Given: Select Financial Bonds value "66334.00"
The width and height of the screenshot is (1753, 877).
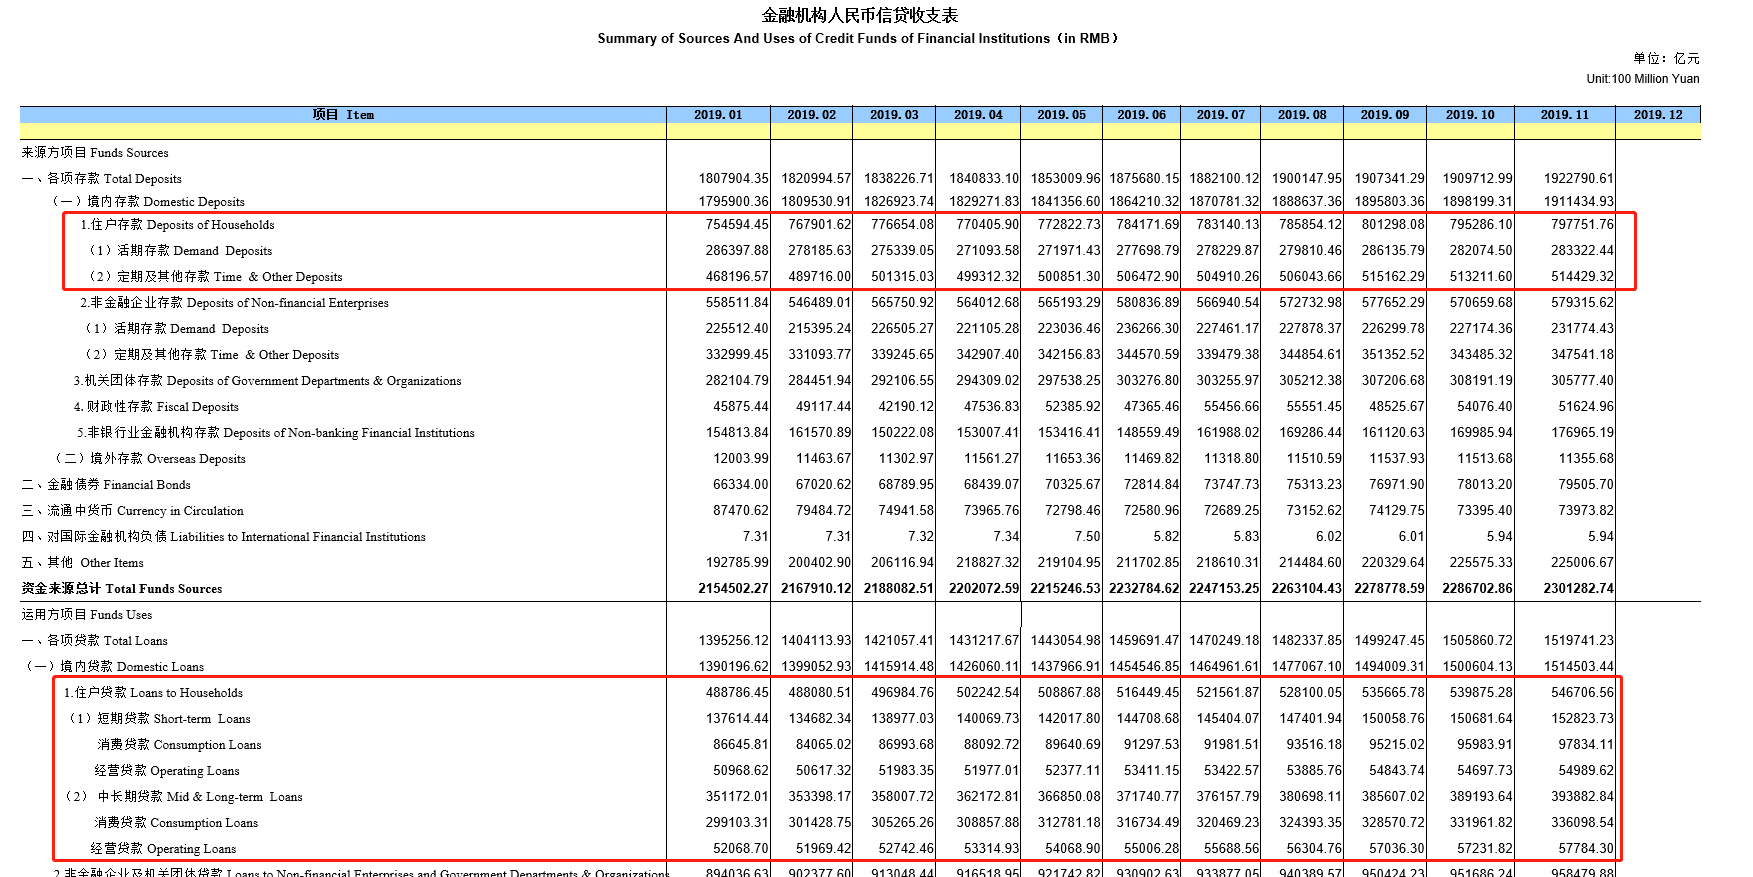Looking at the screenshot, I should [x=741, y=485].
